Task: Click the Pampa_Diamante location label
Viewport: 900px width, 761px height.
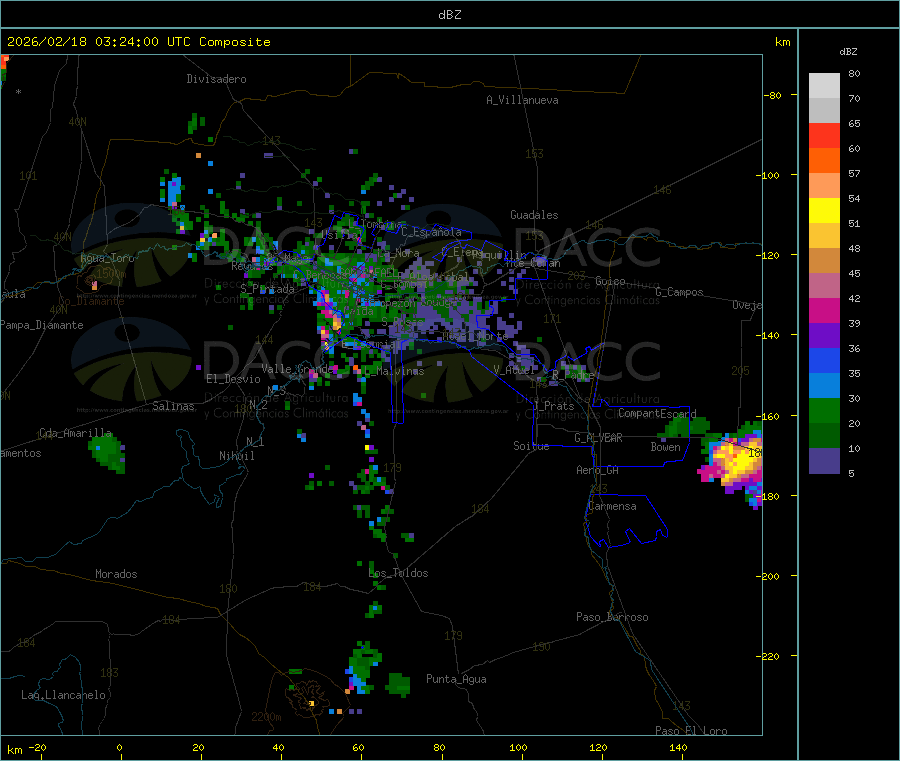Action: tap(42, 325)
